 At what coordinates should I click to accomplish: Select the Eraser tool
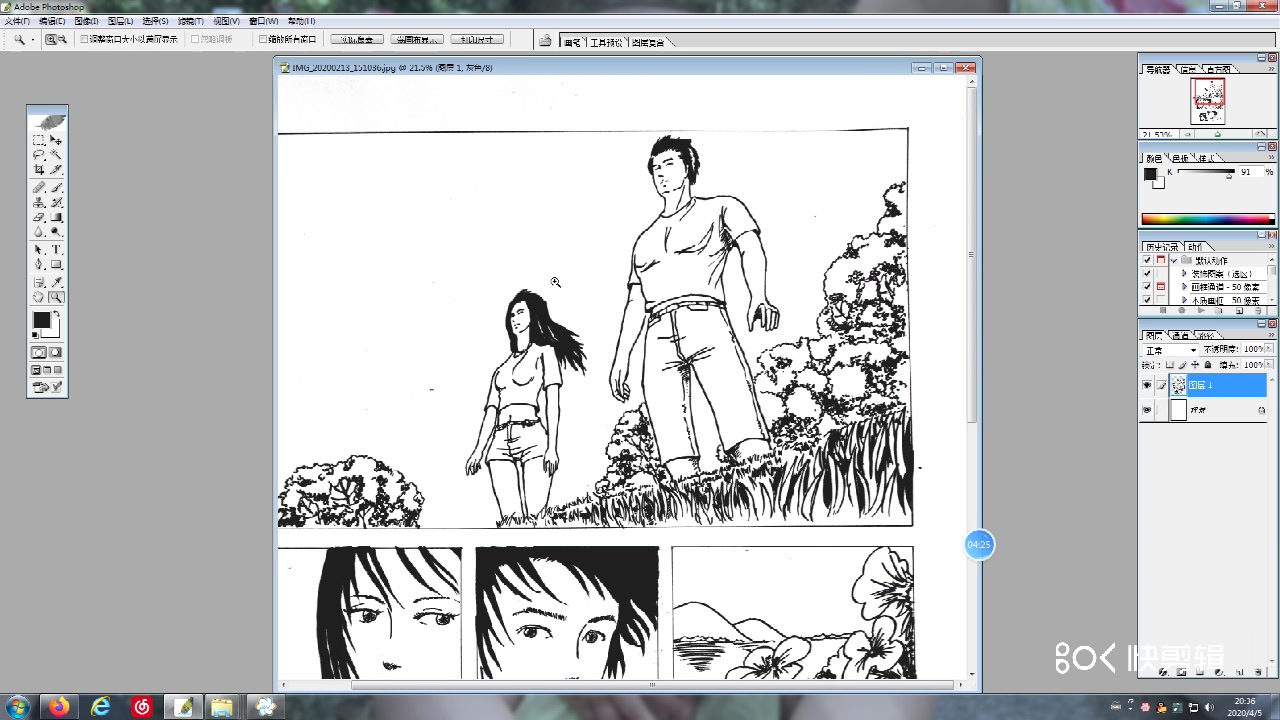(38, 216)
